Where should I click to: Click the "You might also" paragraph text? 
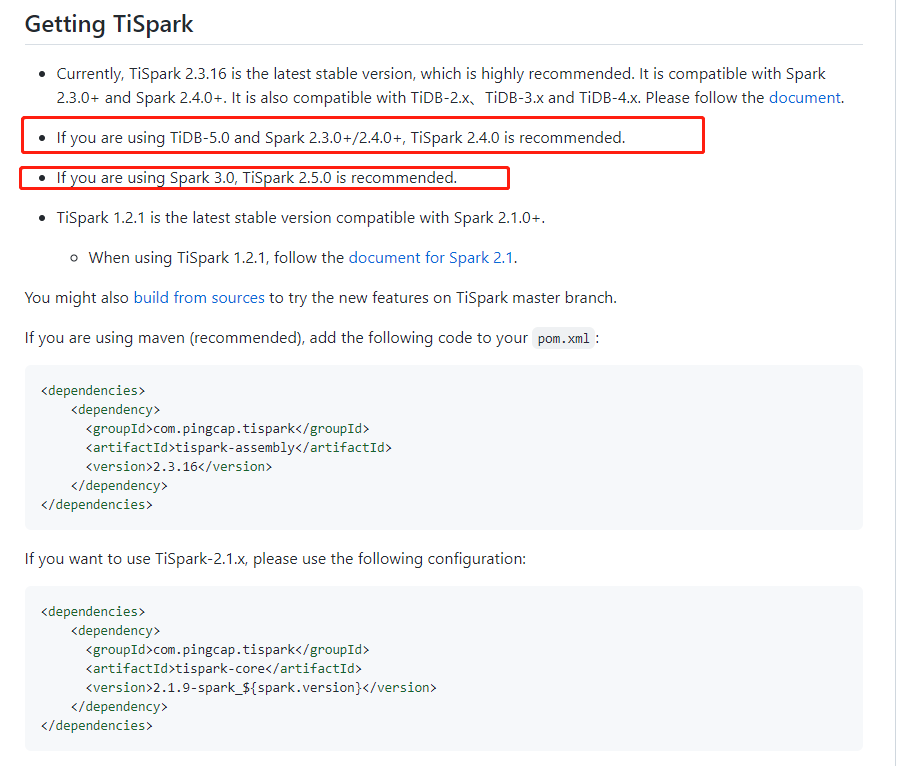tap(78, 298)
